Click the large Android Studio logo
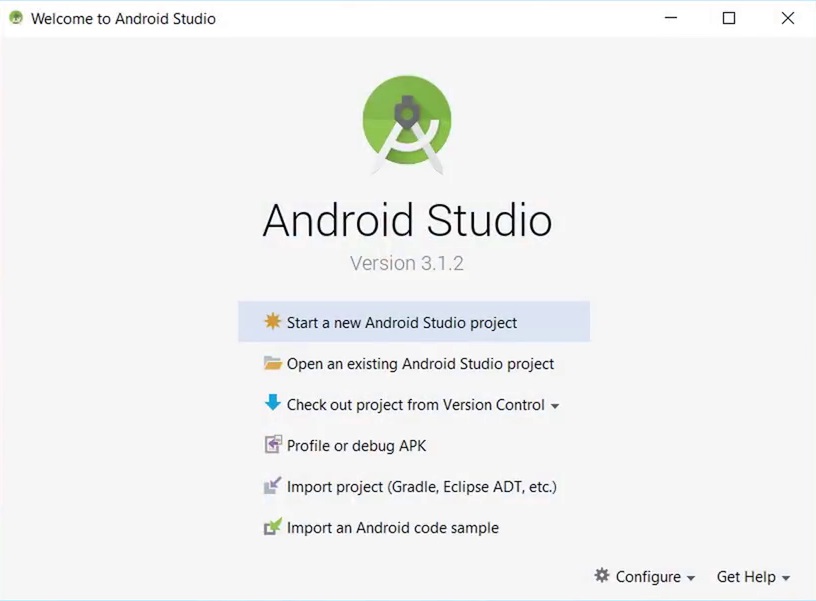 (x=407, y=124)
